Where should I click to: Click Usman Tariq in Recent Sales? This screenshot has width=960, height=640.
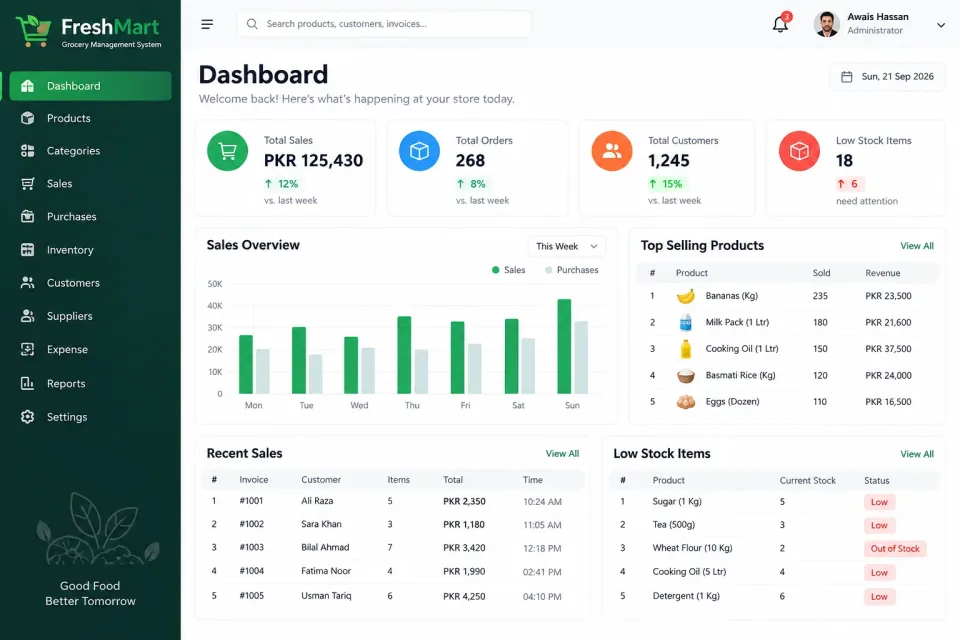[326, 595]
